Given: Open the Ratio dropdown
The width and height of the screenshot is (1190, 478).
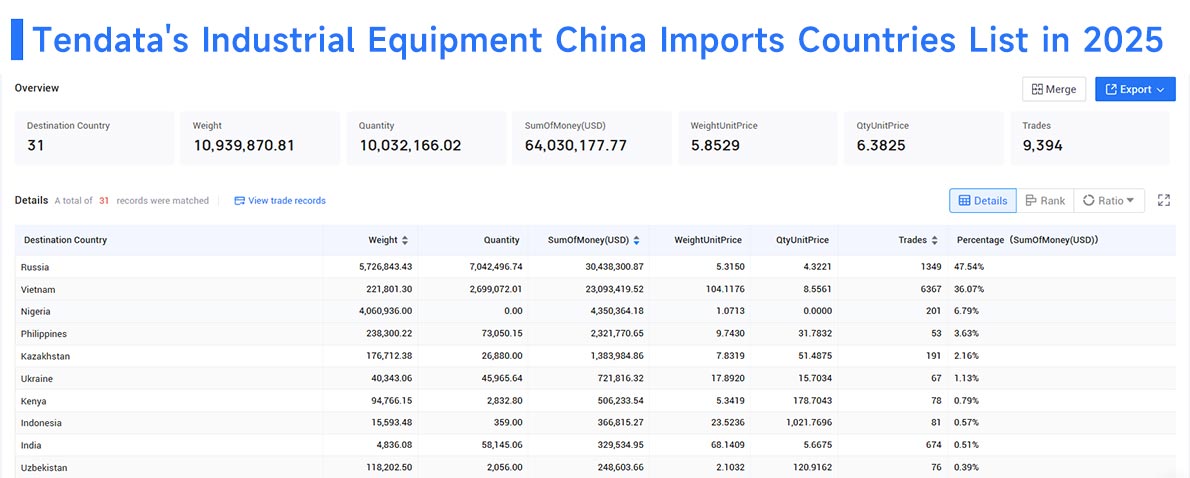Looking at the screenshot, I should tap(1109, 200).
